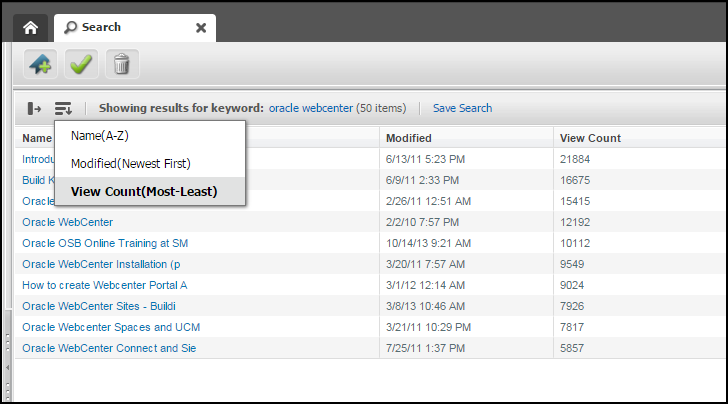Click view count value 7926

pos(572,306)
